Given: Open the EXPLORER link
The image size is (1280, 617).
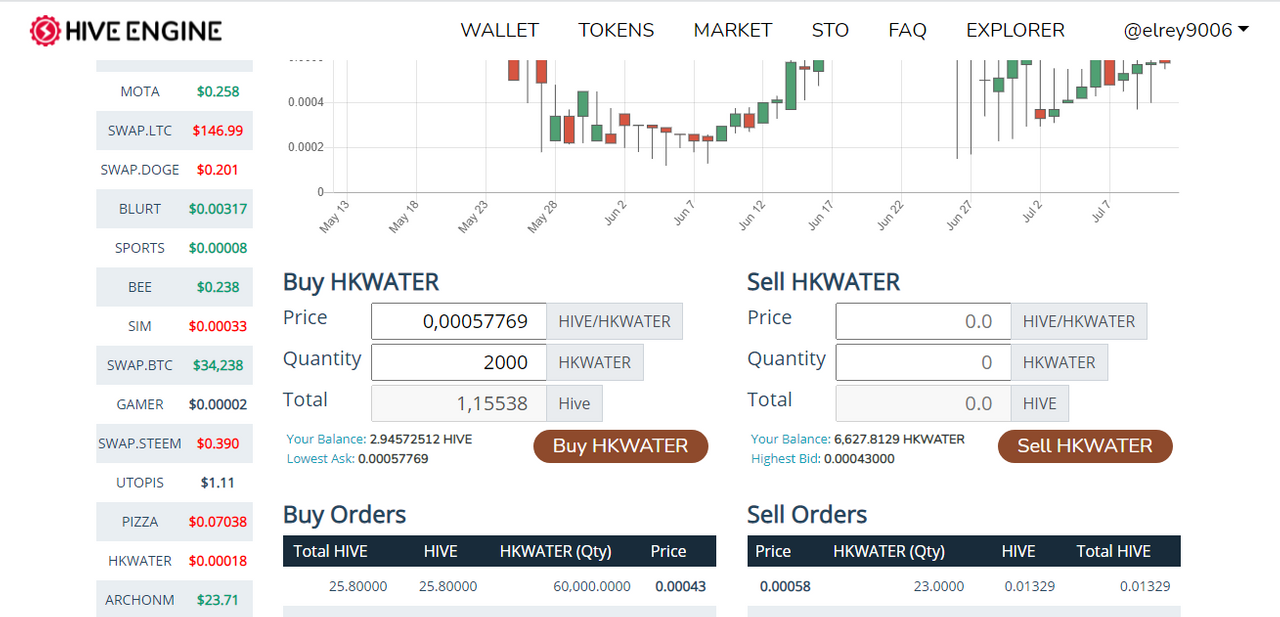Looking at the screenshot, I should point(1015,30).
